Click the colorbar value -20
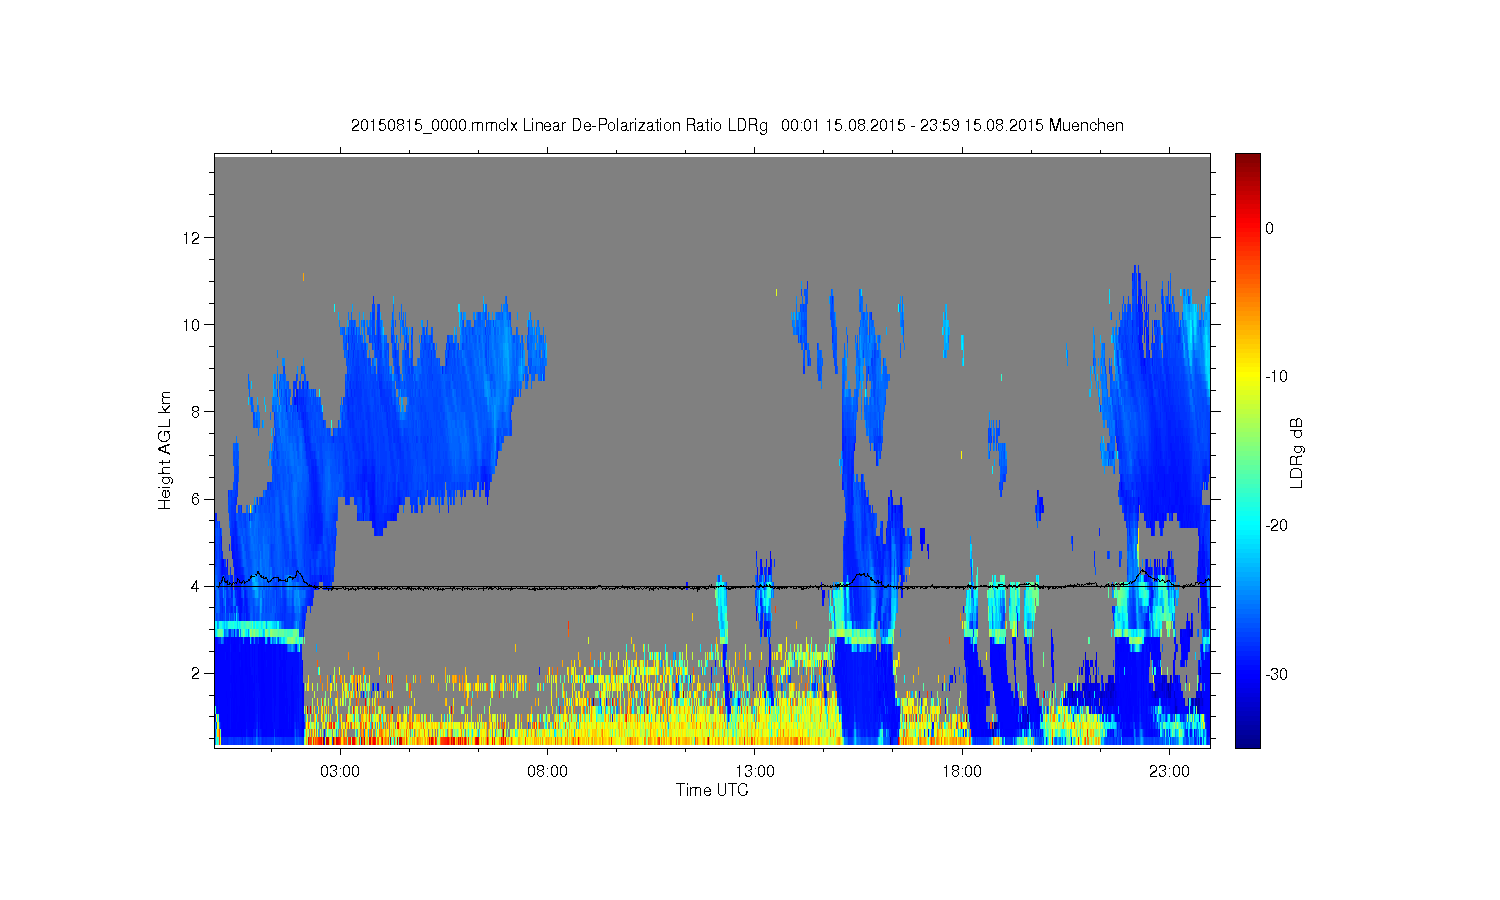Image resolution: width=1500 pixels, height=900 pixels. tap(1276, 526)
